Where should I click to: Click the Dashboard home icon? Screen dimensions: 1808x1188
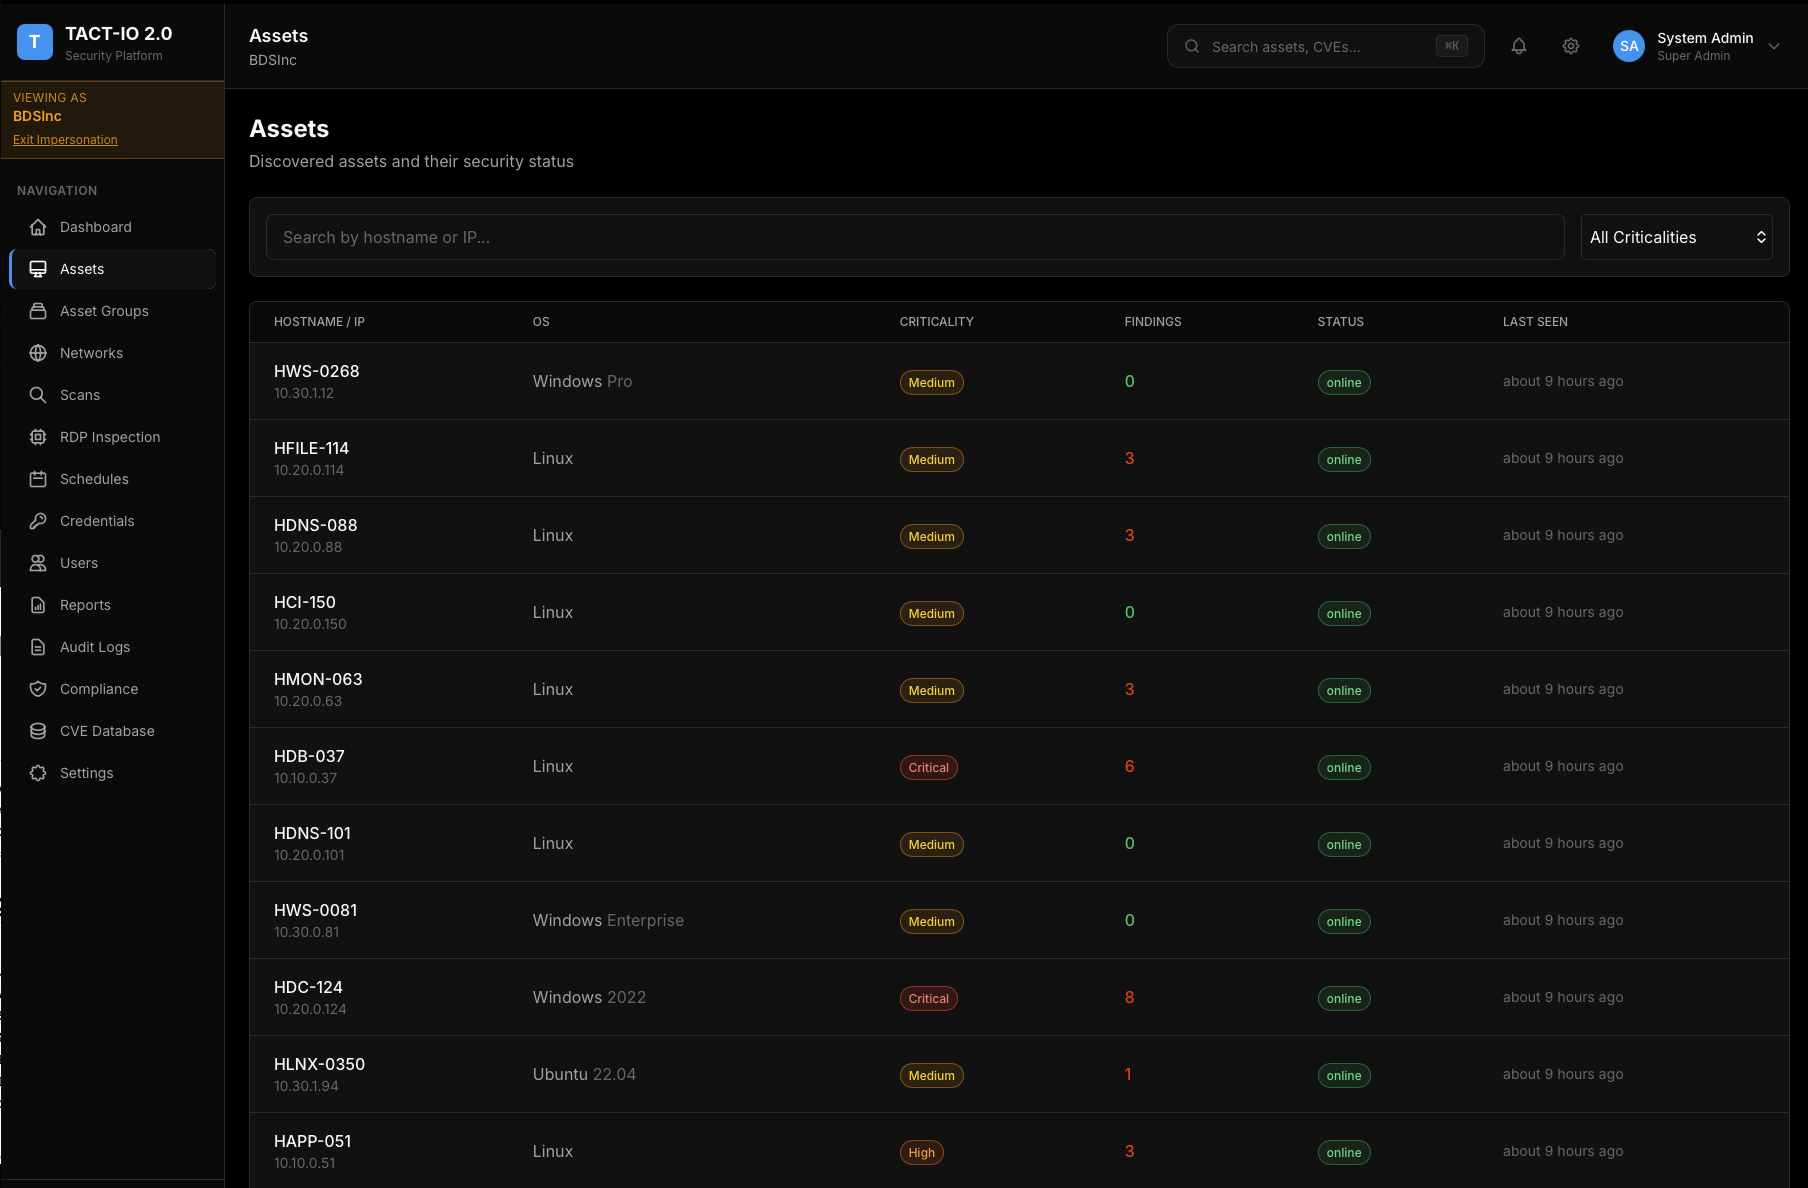pyautogui.click(x=38, y=227)
